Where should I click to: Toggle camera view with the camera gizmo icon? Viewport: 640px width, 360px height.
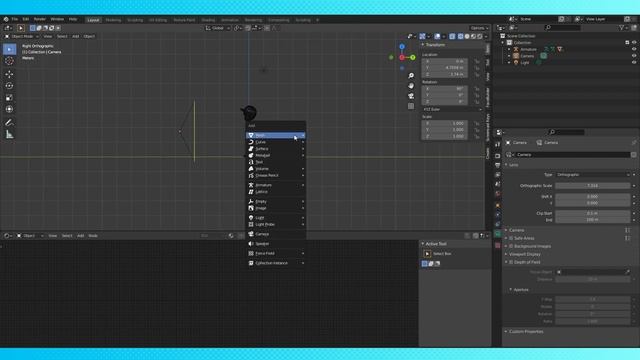click(411, 96)
